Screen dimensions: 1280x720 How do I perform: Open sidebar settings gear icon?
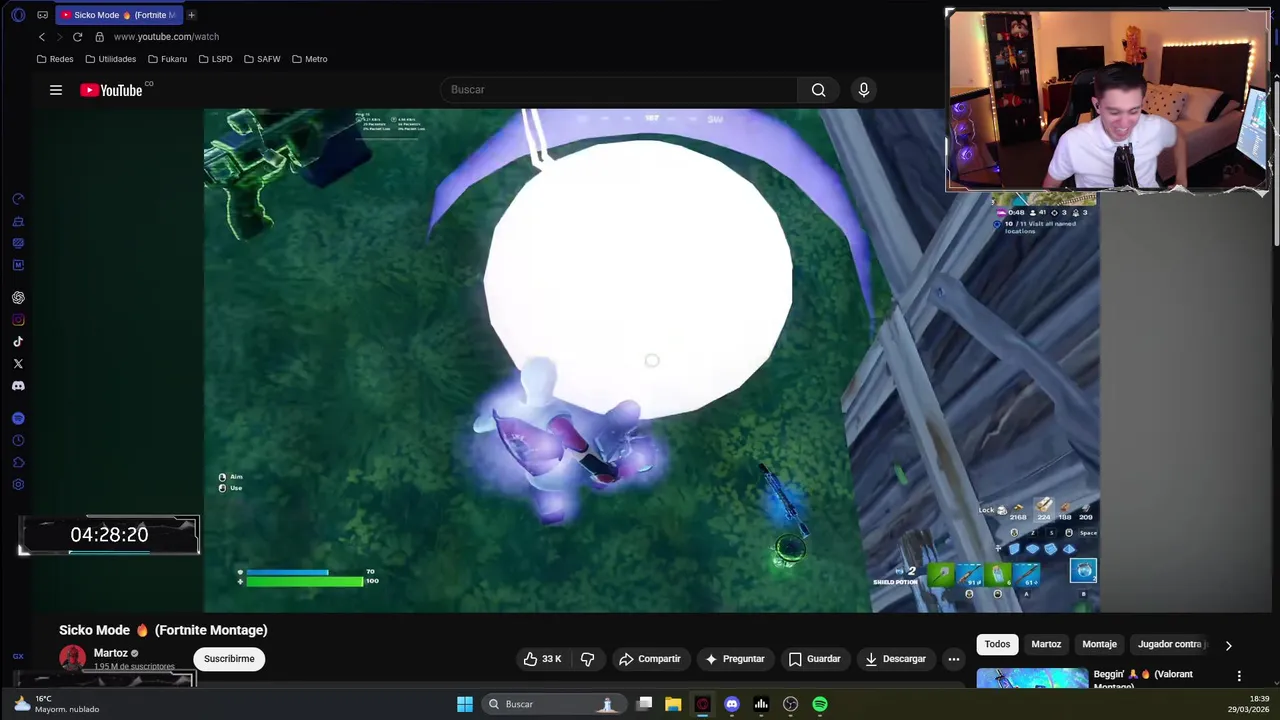coord(18,485)
